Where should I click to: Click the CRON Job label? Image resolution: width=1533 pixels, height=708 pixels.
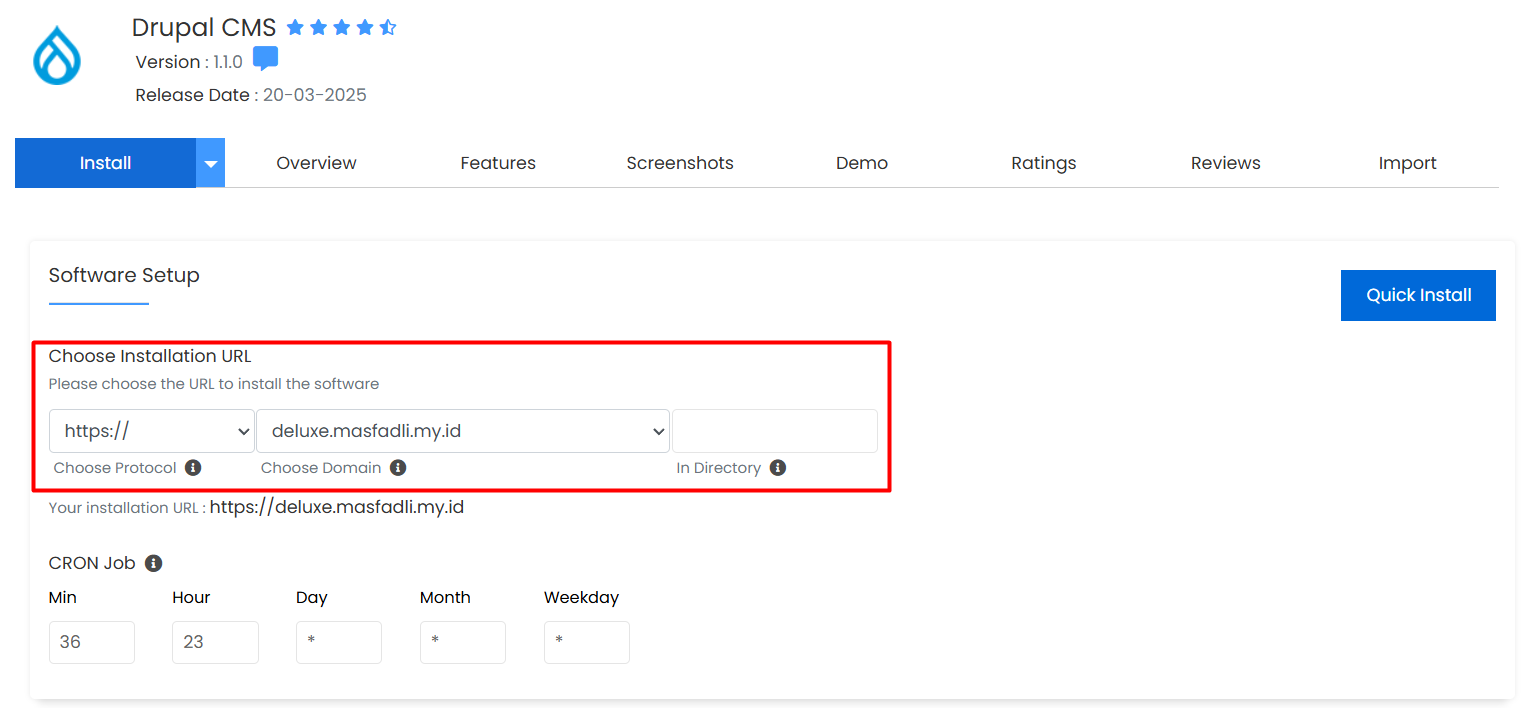tap(92, 563)
